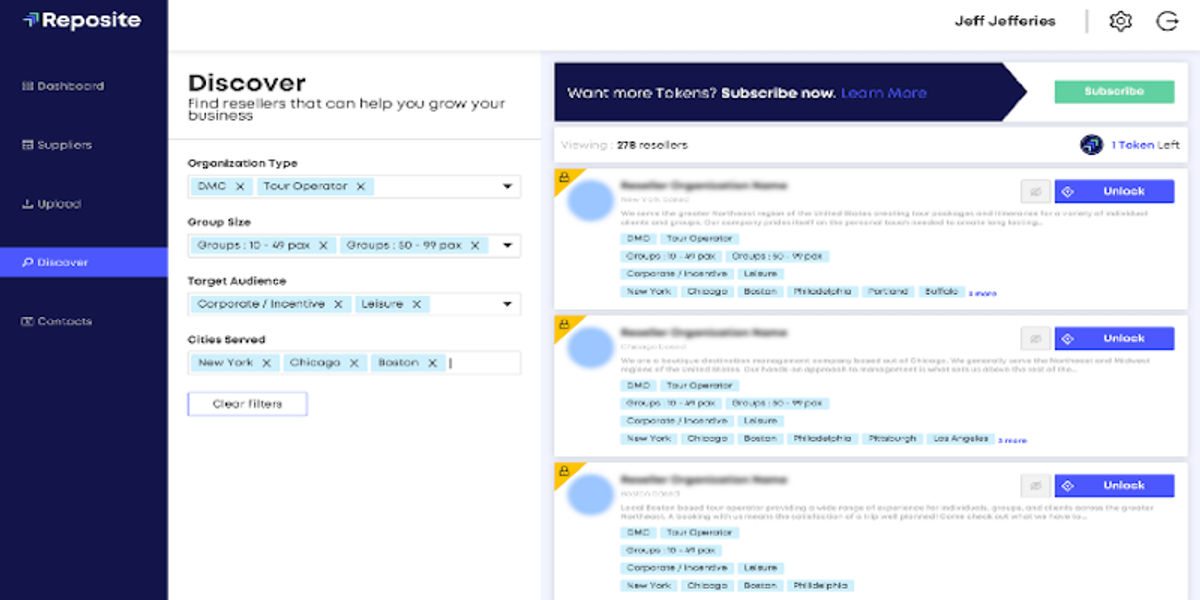Screen dimensions: 1200x600
Task: Click the Reposite logo icon
Action: click(x=31, y=19)
